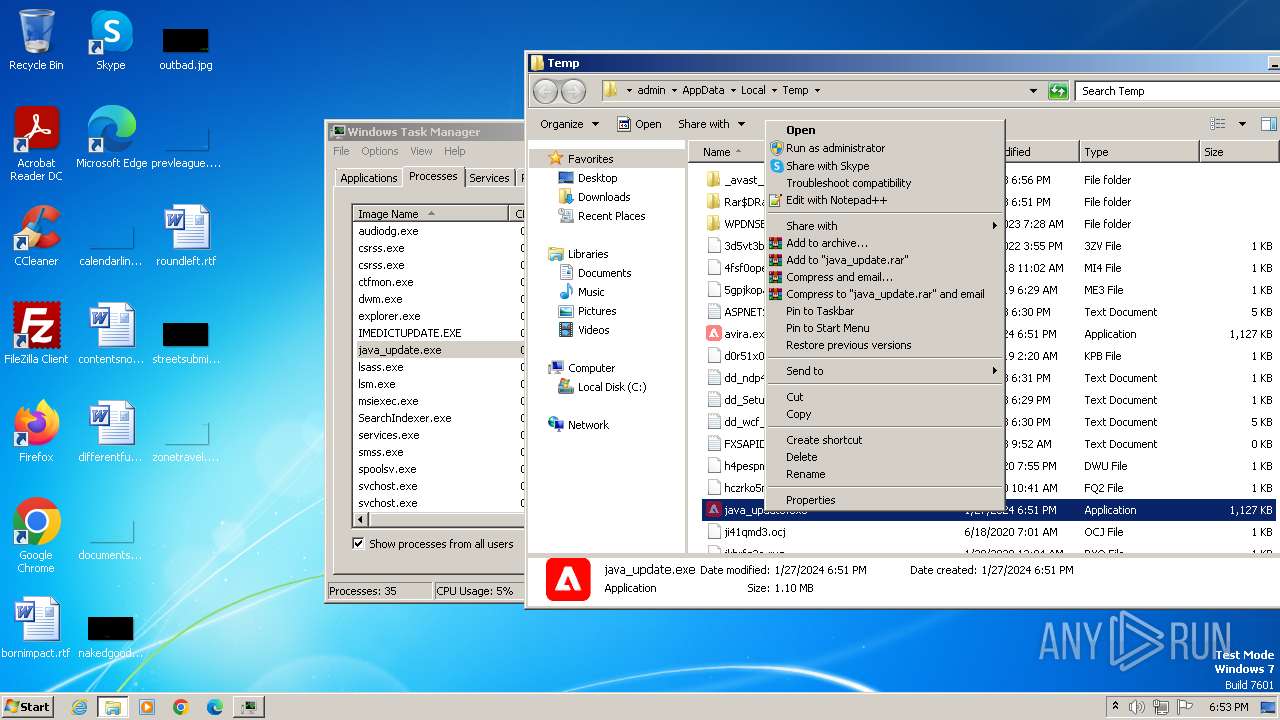Screen dimensions: 1280x720
Task: Expand Share with submenu in context menu
Action: coord(884,226)
